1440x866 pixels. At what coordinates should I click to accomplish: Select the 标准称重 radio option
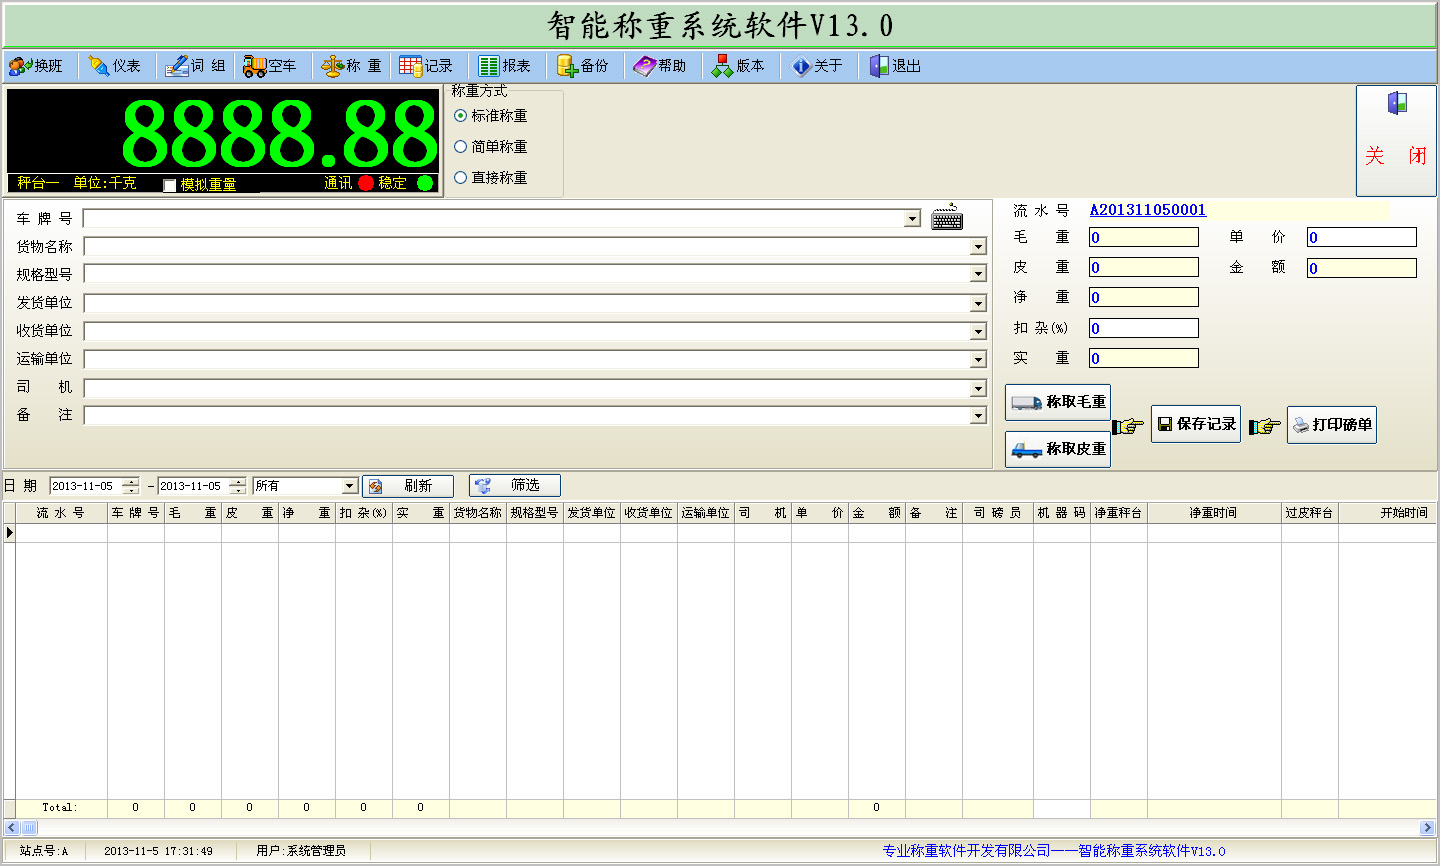pyautogui.click(x=461, y=116)
